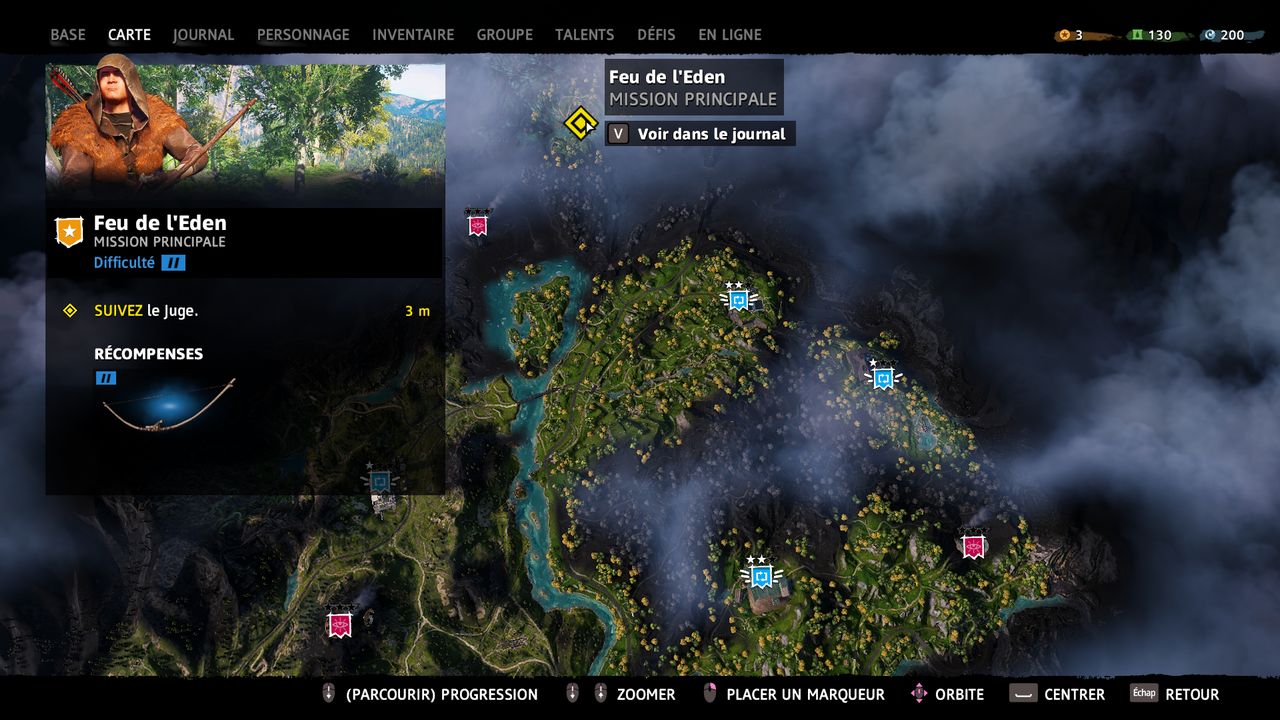Click the red enemy flag at bottom left
Screen dimensions: 1280x720
pos(340,624)
